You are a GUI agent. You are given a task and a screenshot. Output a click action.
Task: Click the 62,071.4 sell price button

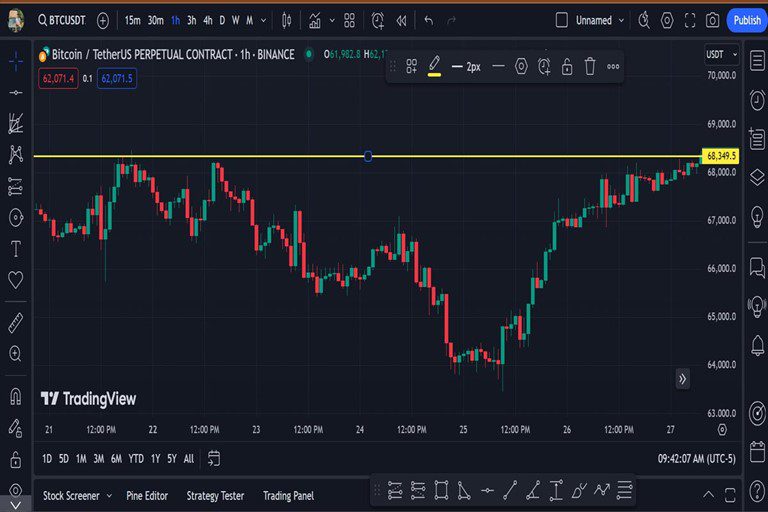(58, 78)
